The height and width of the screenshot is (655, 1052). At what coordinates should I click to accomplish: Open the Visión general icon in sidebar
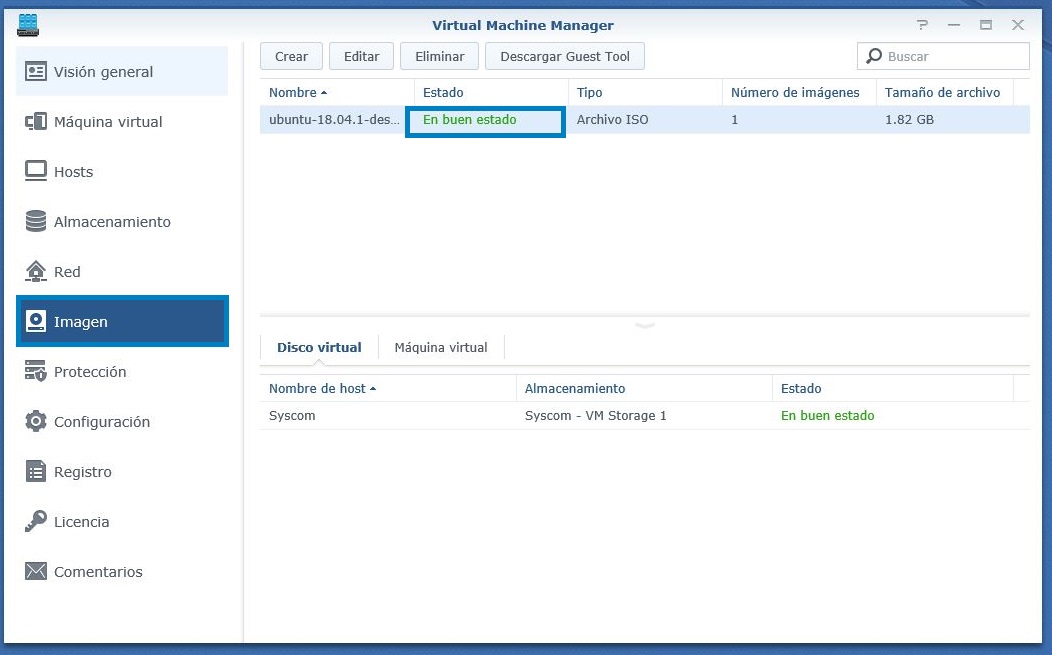pos(36,71)
